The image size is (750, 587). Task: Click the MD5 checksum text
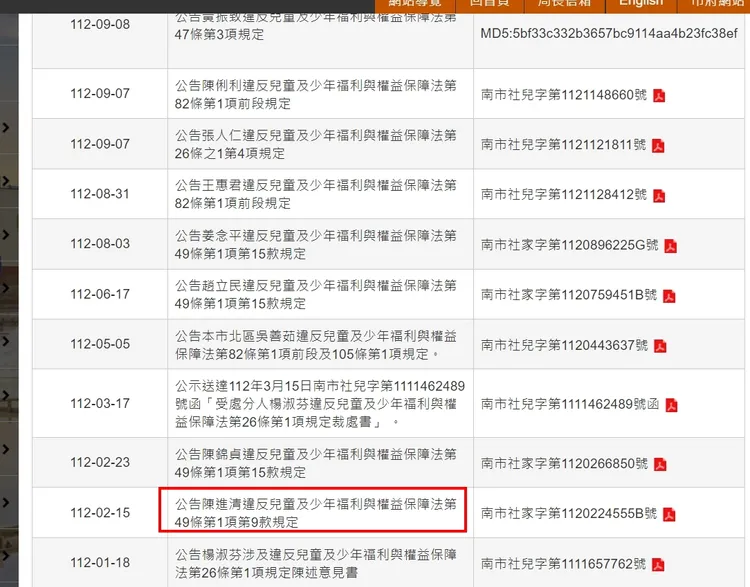[x=609, y=33]
